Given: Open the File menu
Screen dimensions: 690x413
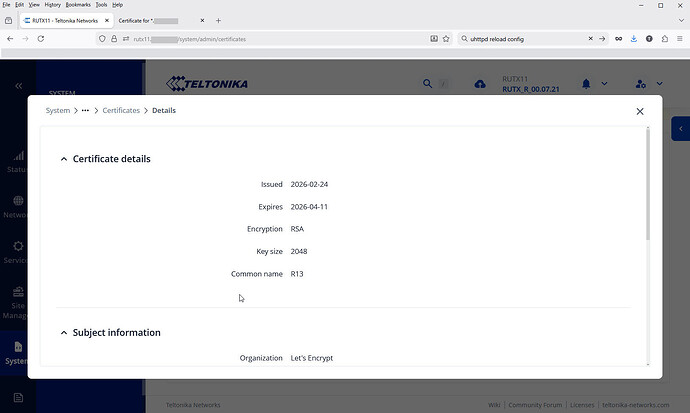Looking at the screenshot, I should 6,5.
